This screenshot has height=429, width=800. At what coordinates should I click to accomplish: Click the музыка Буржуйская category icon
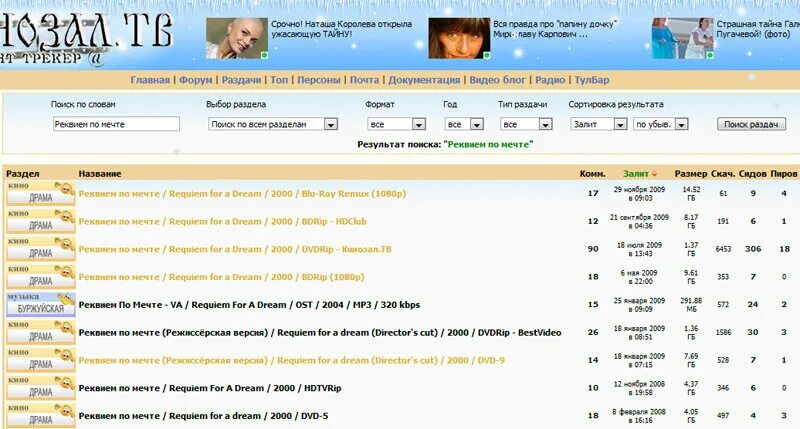click(40, 305)
